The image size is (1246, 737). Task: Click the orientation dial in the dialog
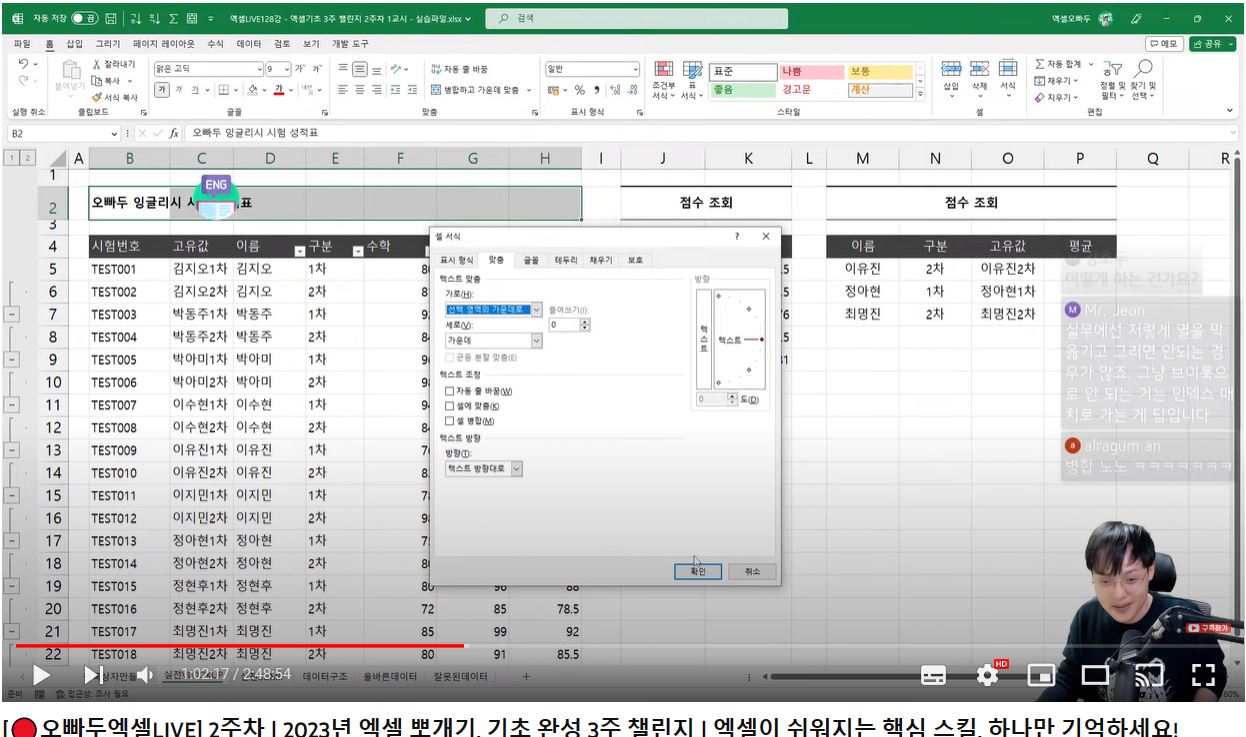pos(741,340)
